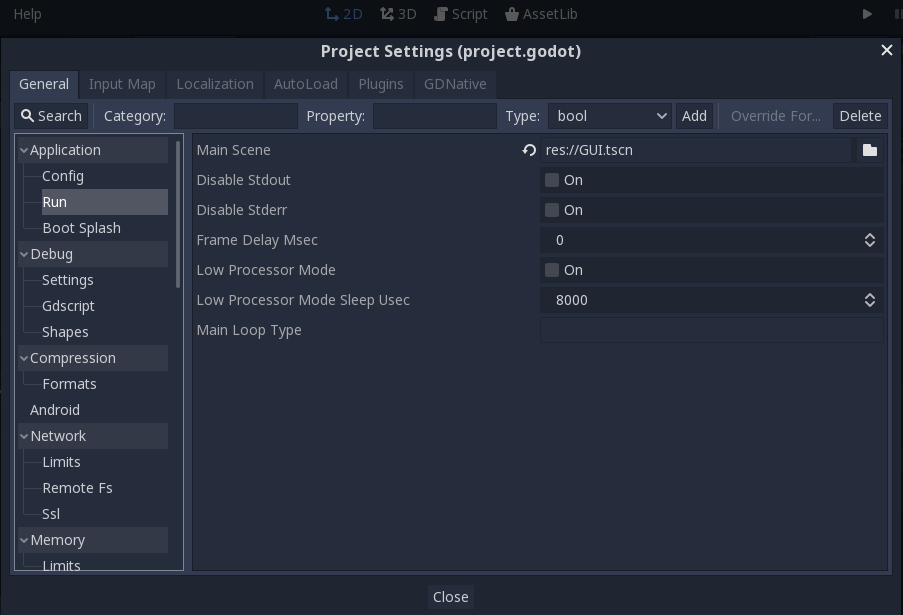Switch to the 2D workspace

coord(344,14)
